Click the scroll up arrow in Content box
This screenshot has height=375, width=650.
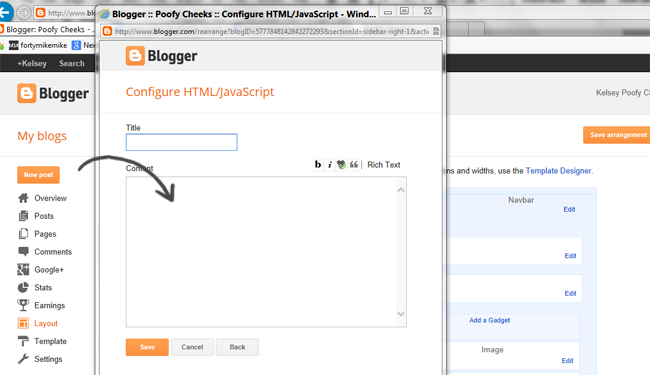pyautogui.click(x=401, y=190)
